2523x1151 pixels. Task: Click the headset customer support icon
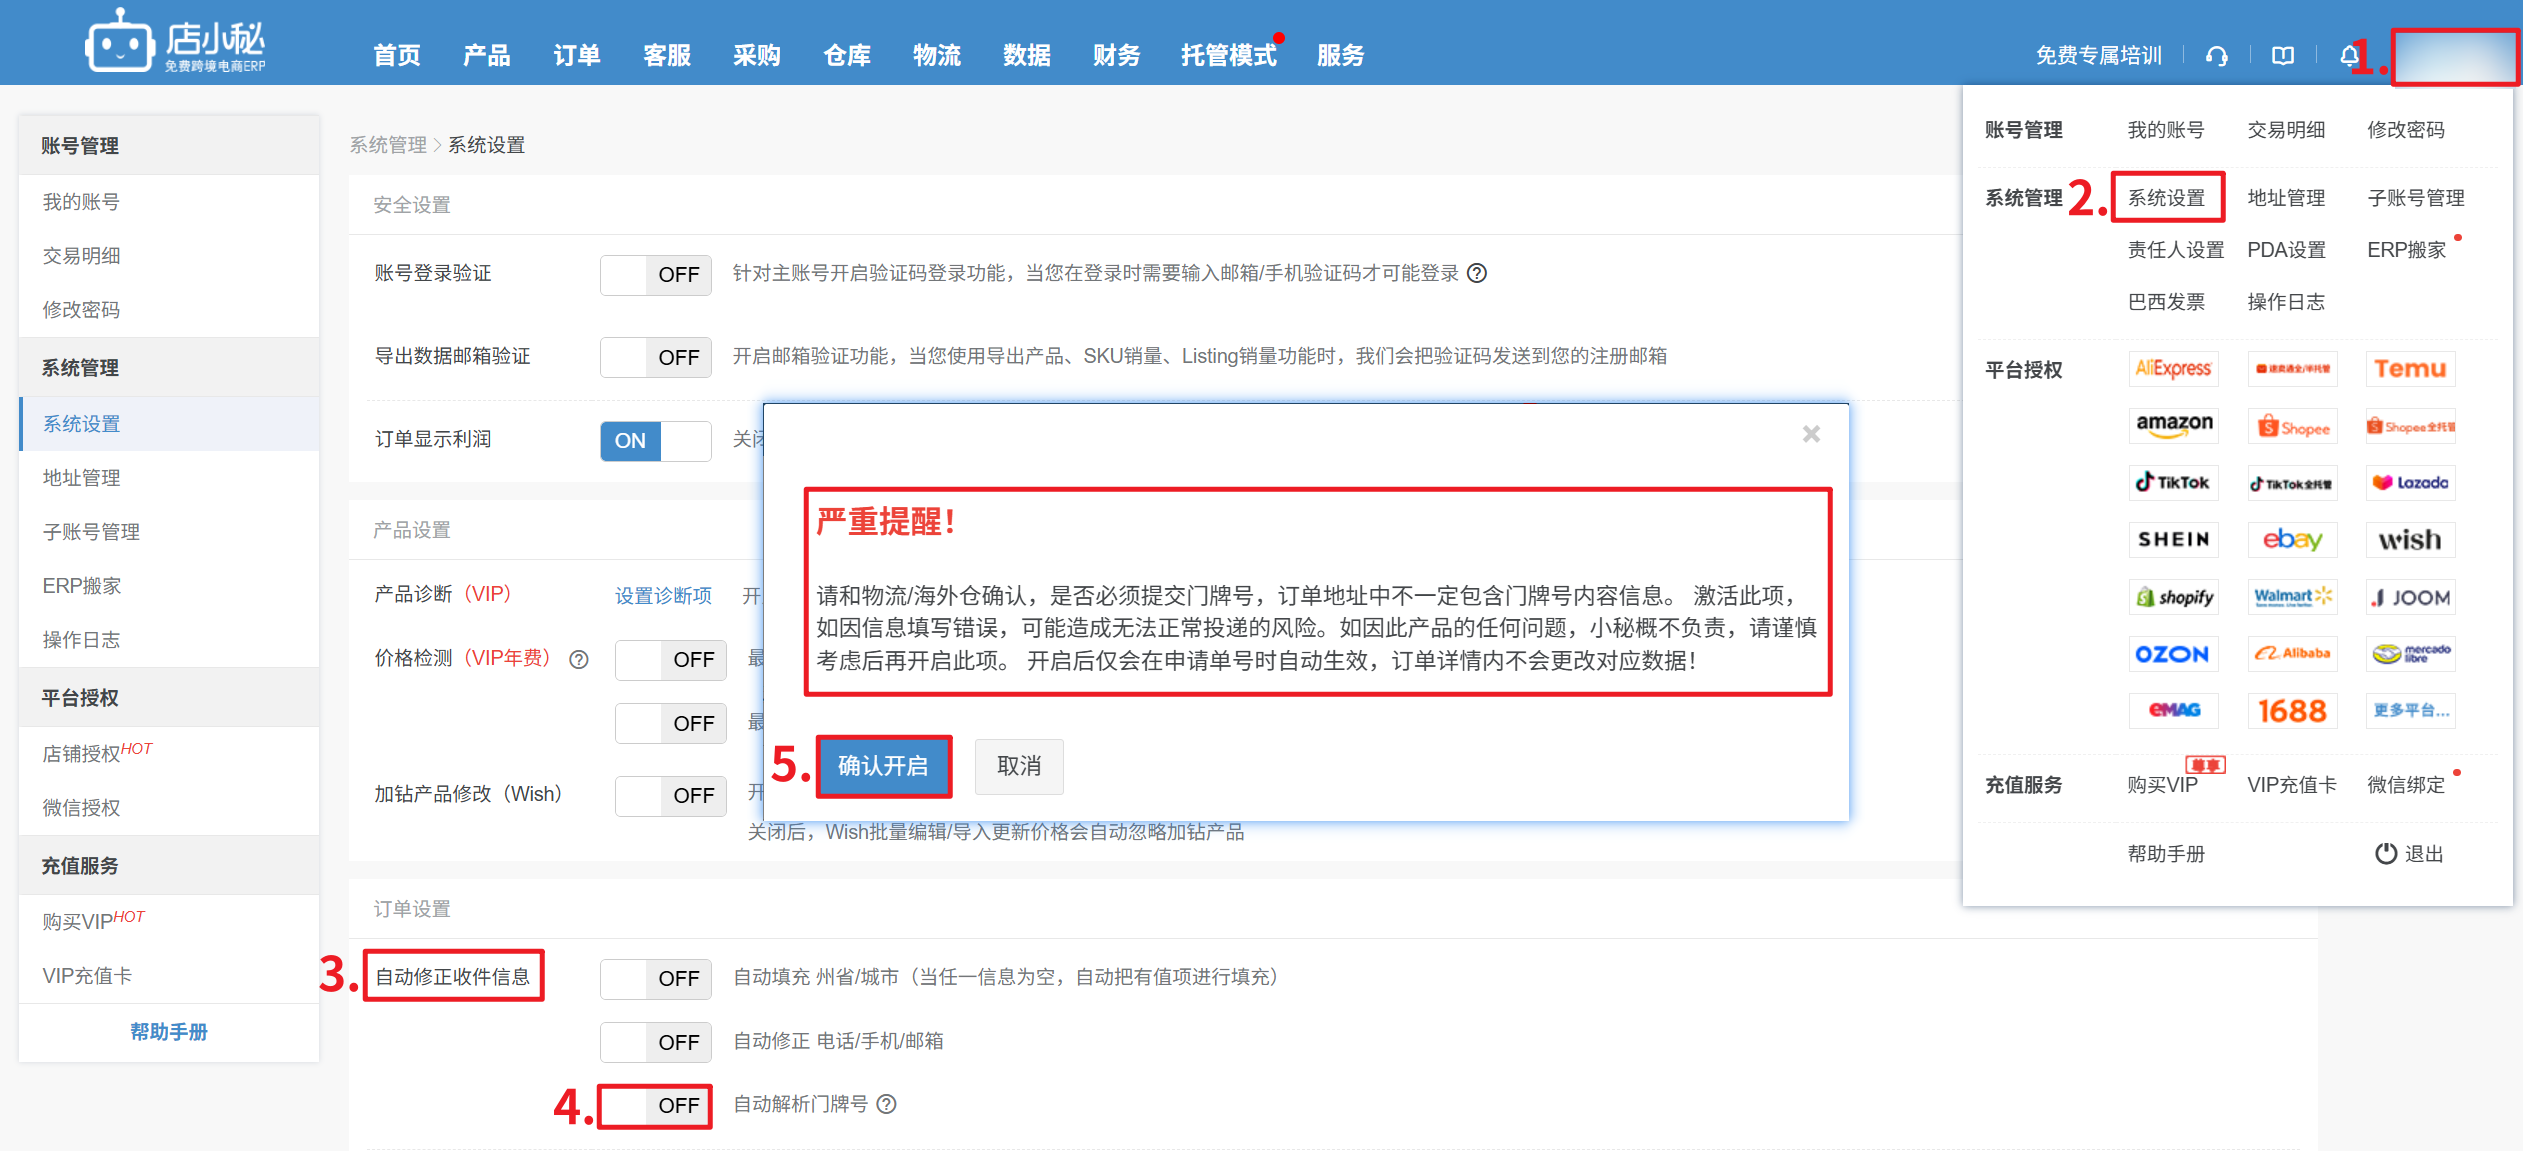point(2217,56)
